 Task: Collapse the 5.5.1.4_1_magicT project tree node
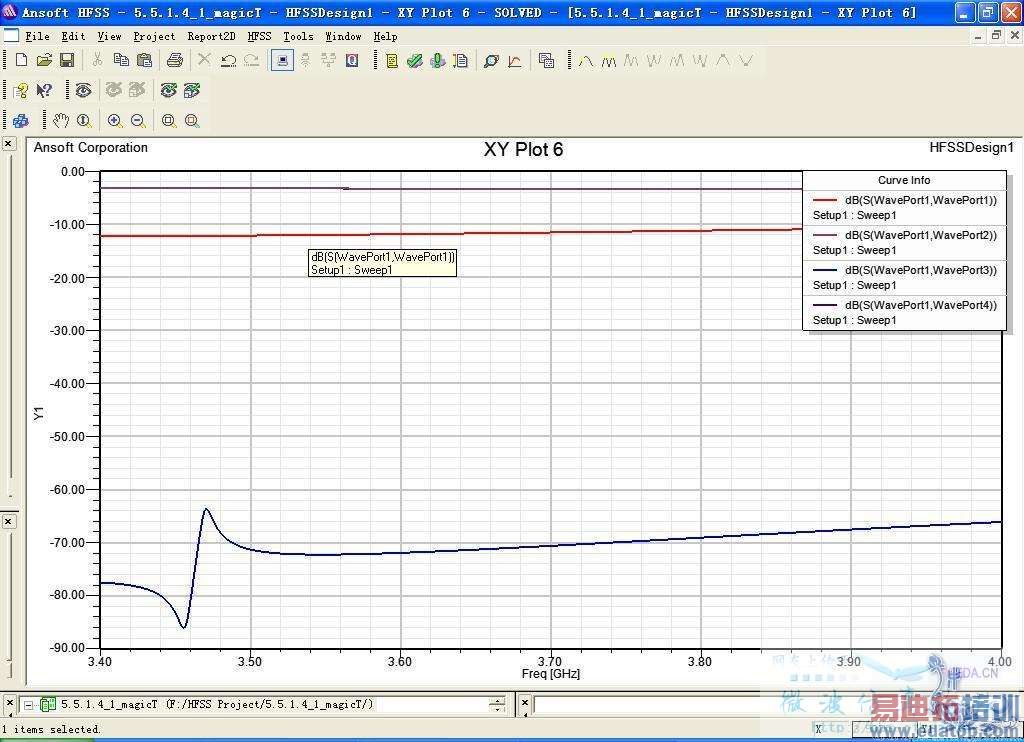pyautogui.click(x=29, y=705)
